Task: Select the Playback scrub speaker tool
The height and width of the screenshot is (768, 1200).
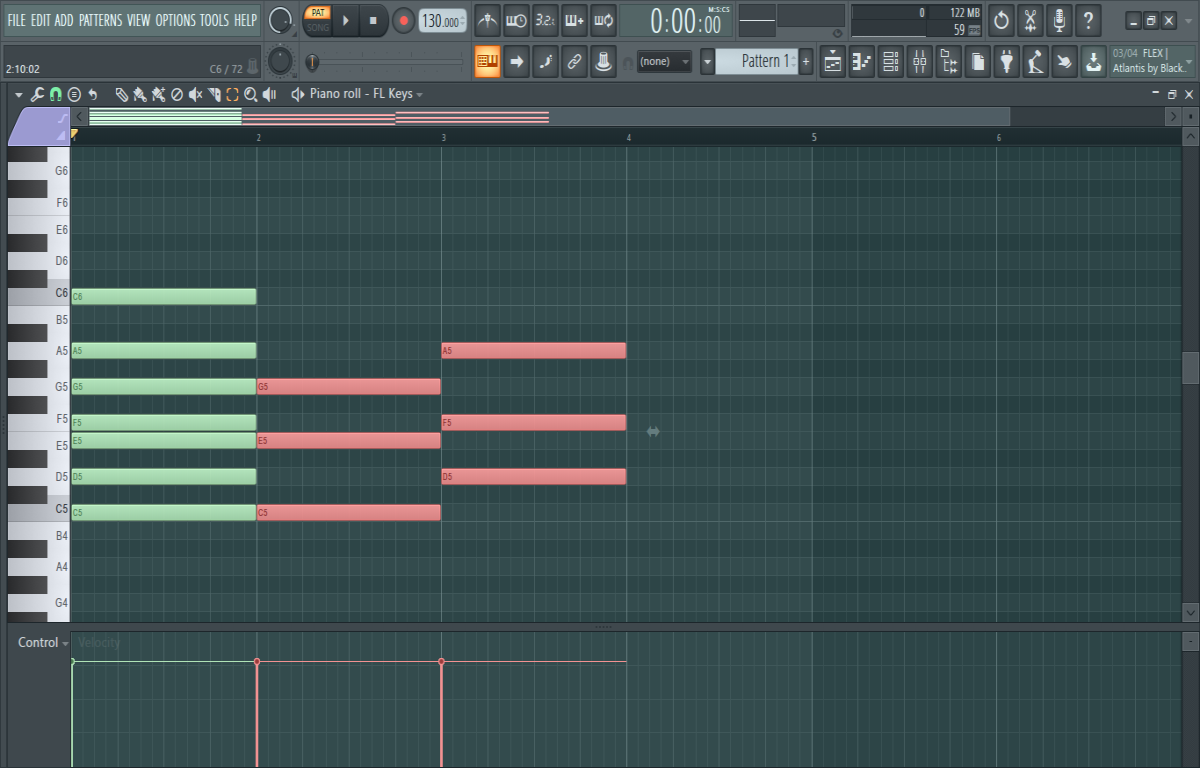Action: click(269, 94)
